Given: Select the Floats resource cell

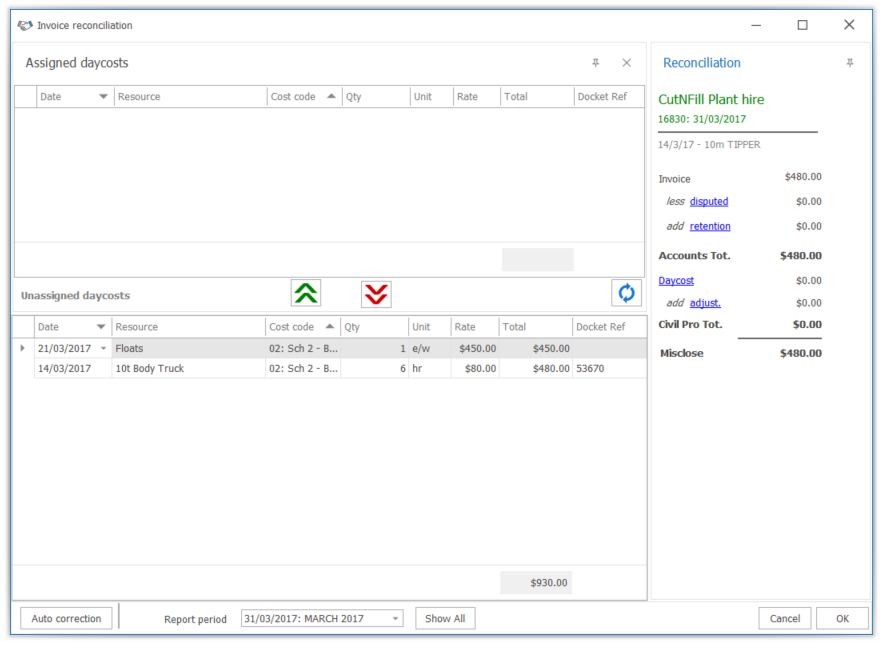Looking at the screenshot, I should [188, 349].
